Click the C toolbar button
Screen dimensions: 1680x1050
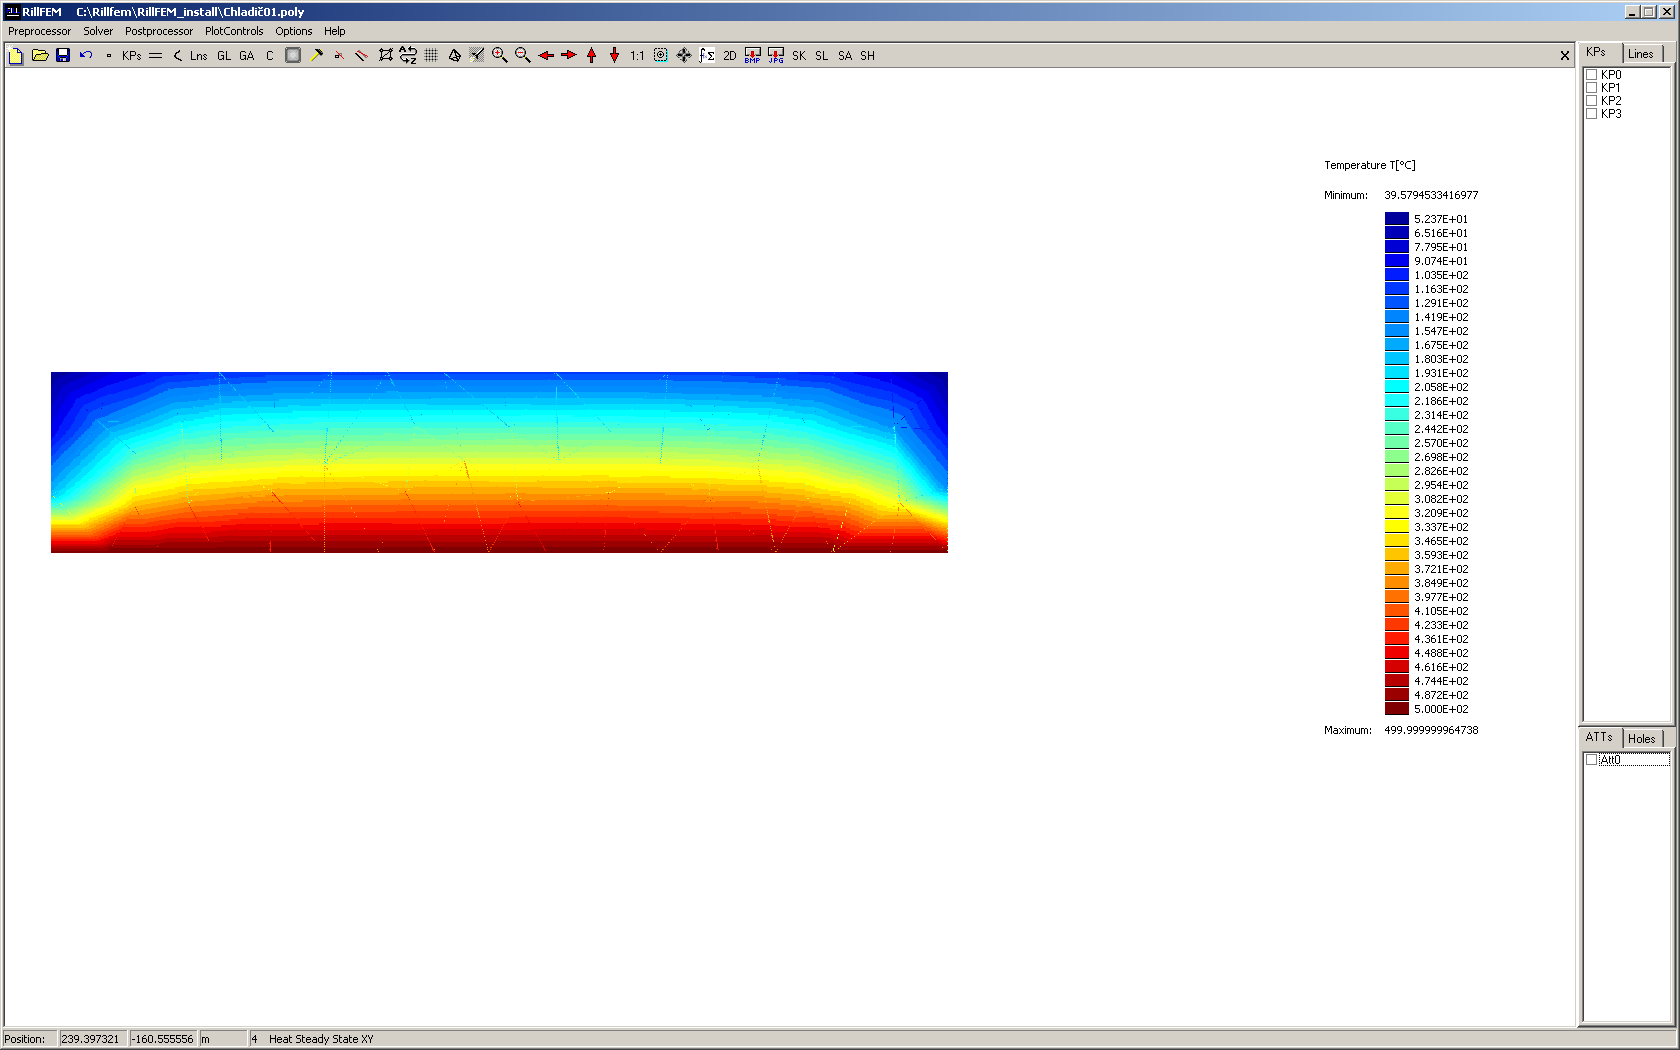pyautogui.click(x=270, y=56)
